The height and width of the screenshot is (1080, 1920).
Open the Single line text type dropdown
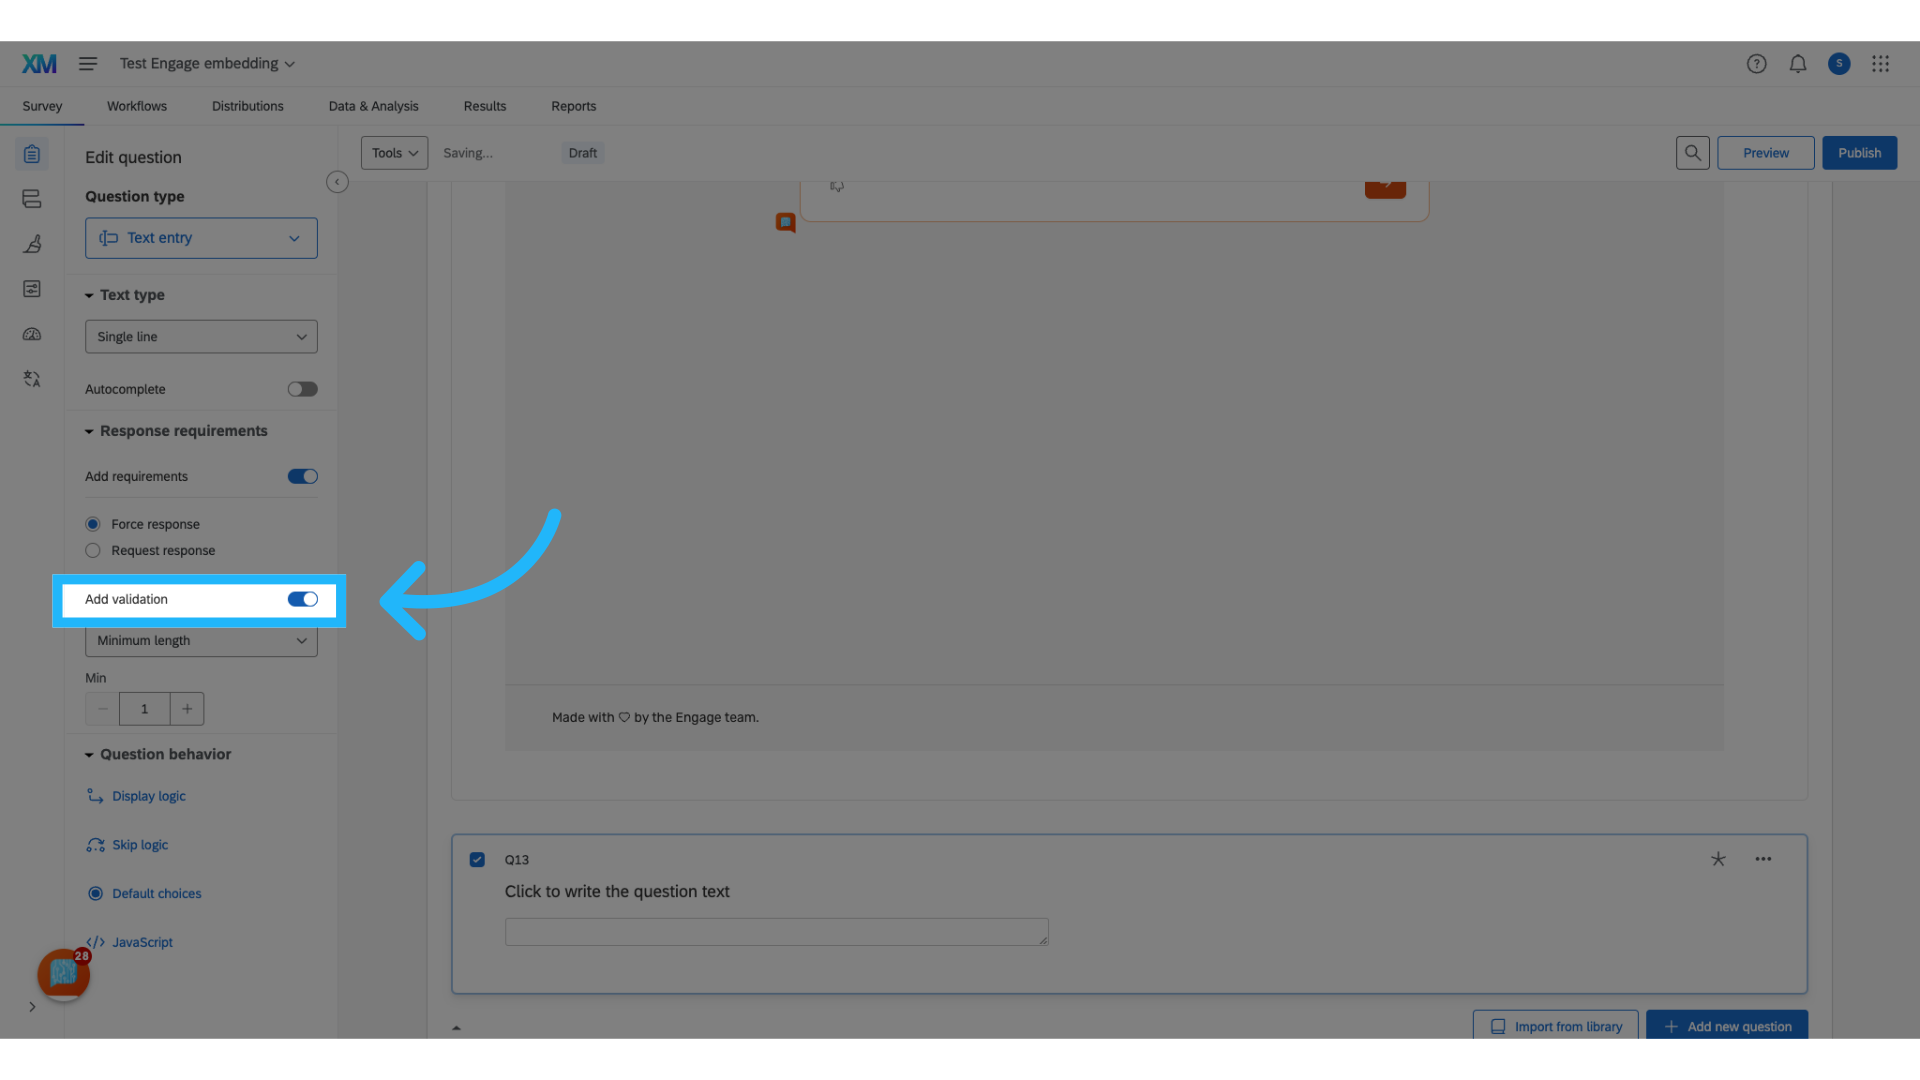201,337
